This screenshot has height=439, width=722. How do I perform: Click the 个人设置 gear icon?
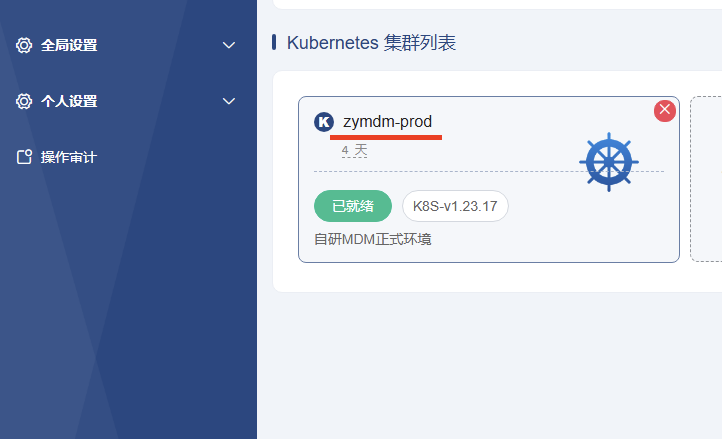24,101
